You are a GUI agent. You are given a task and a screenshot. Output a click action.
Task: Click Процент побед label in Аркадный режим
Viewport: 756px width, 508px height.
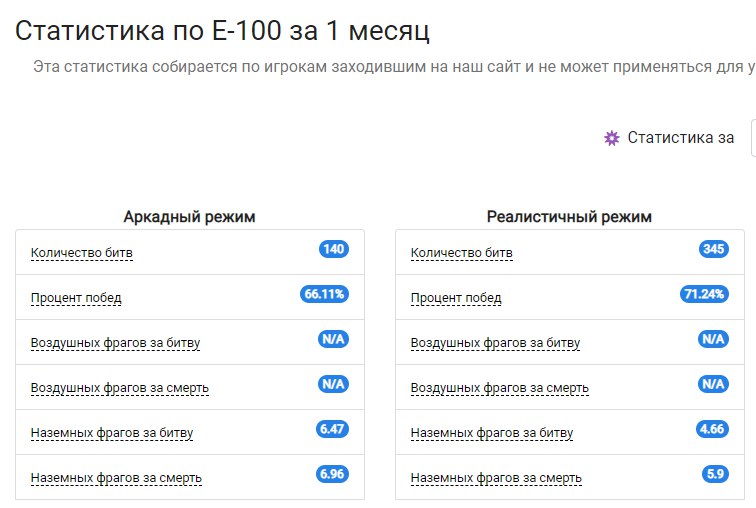pyautogui.click(x=76, y=298)
